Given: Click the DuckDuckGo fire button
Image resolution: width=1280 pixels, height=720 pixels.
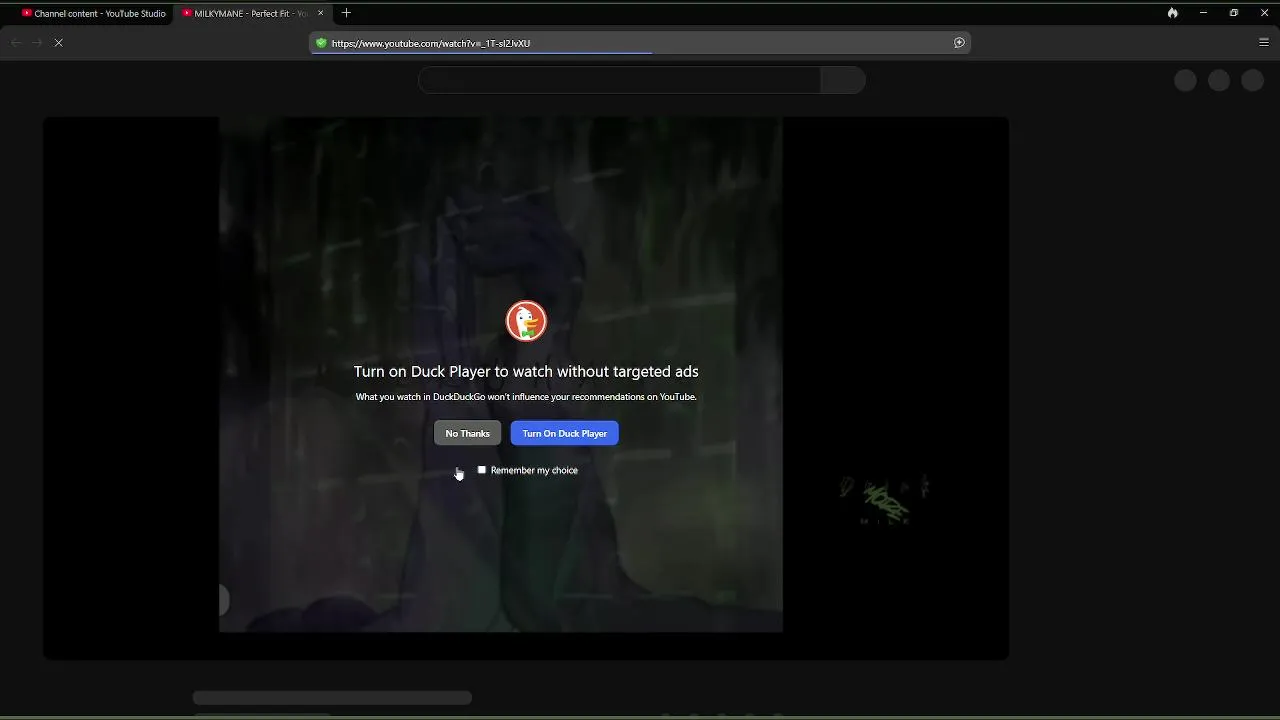Looking at the screenshot, I should pyautogui.click(x=1172, y=13).
